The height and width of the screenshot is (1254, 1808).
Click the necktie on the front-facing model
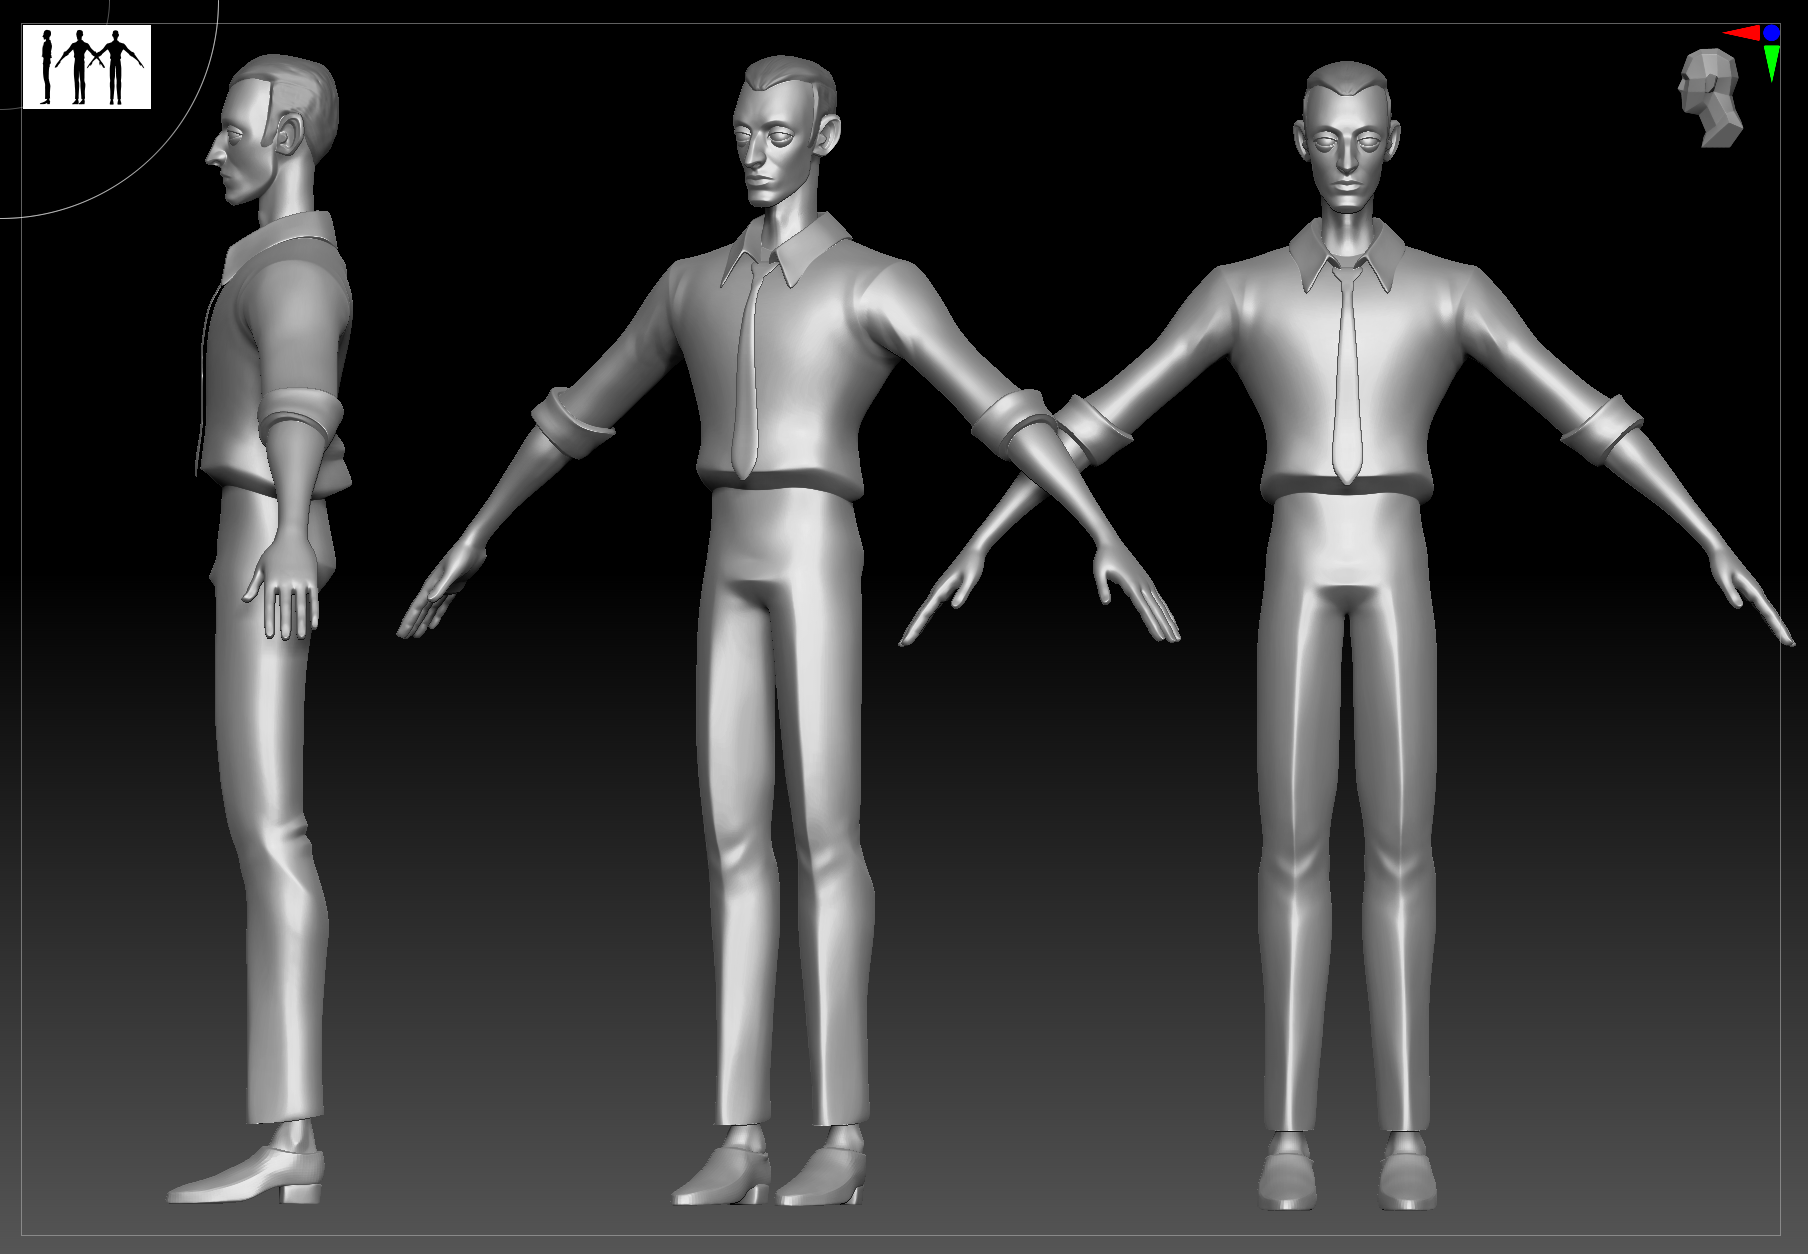click(x=1348, y=370)
